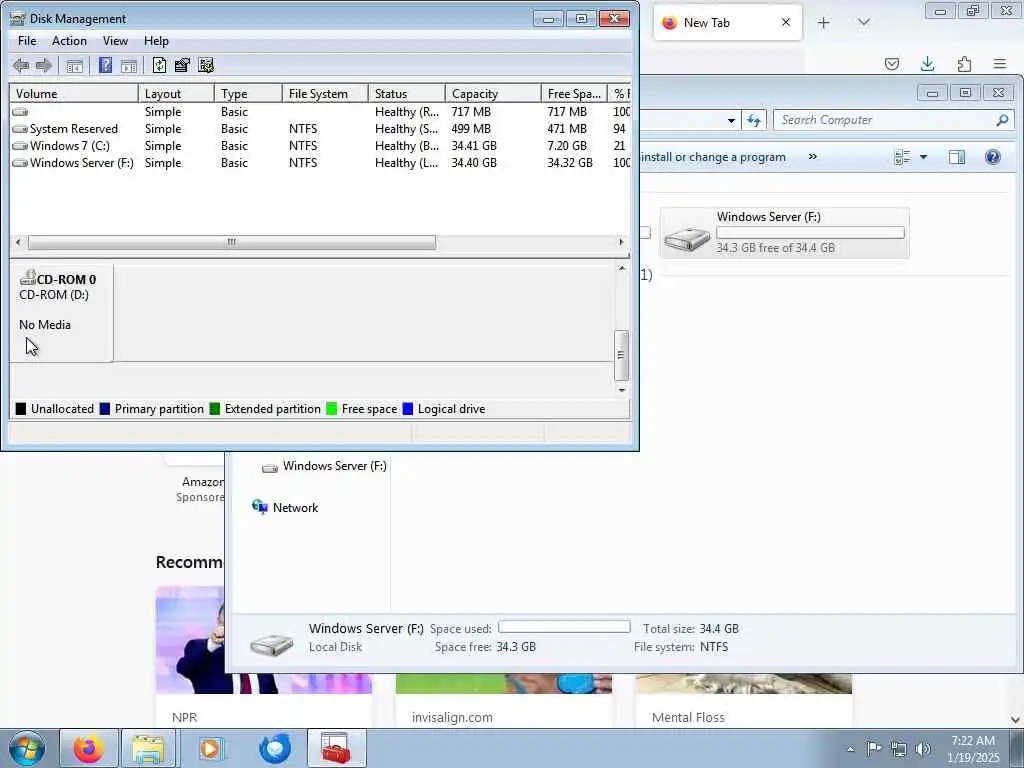The height and width of the screenshot is (768, 1024).
Task: Click the Firefox taskbar icon
Action: 89,748
